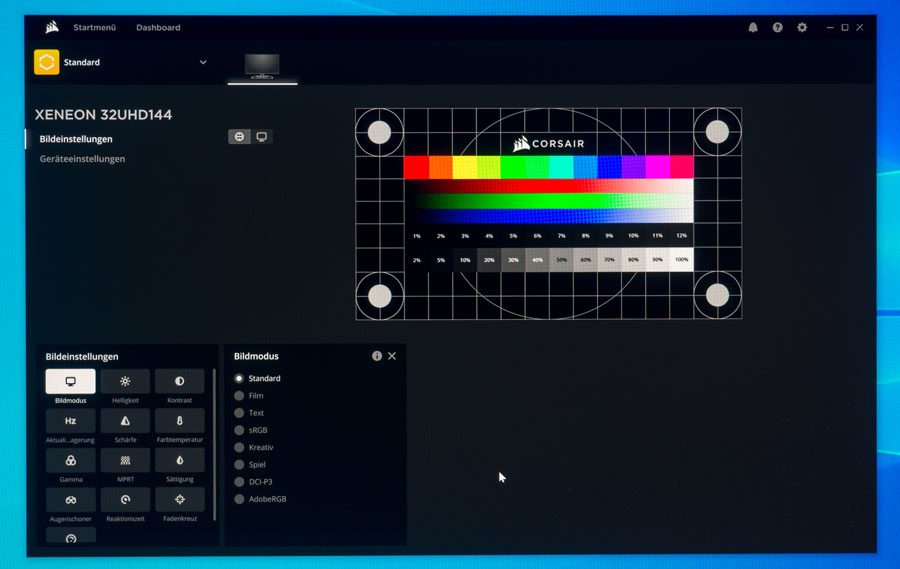Select Geräteeinstellungen in the sidebar
Screen dimensions: 900x569
pyautogui.click(x=82, y=159)
